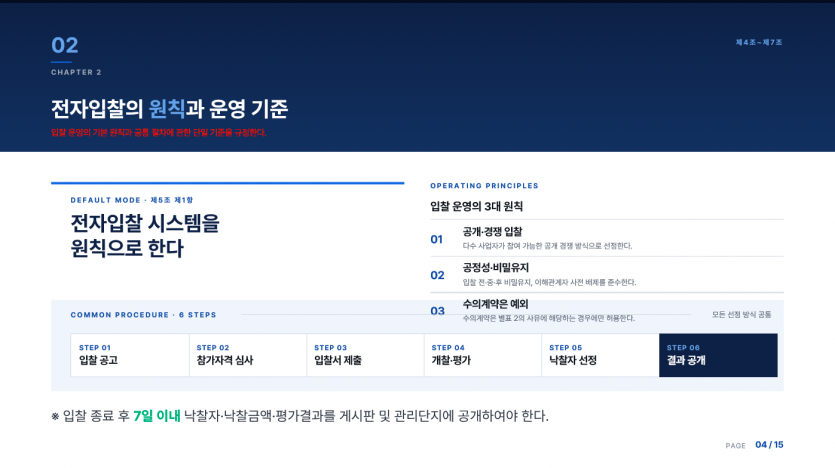Select the STEP 01 입찰 공고 box
The image size is (835, 468).
click(129, 355)
